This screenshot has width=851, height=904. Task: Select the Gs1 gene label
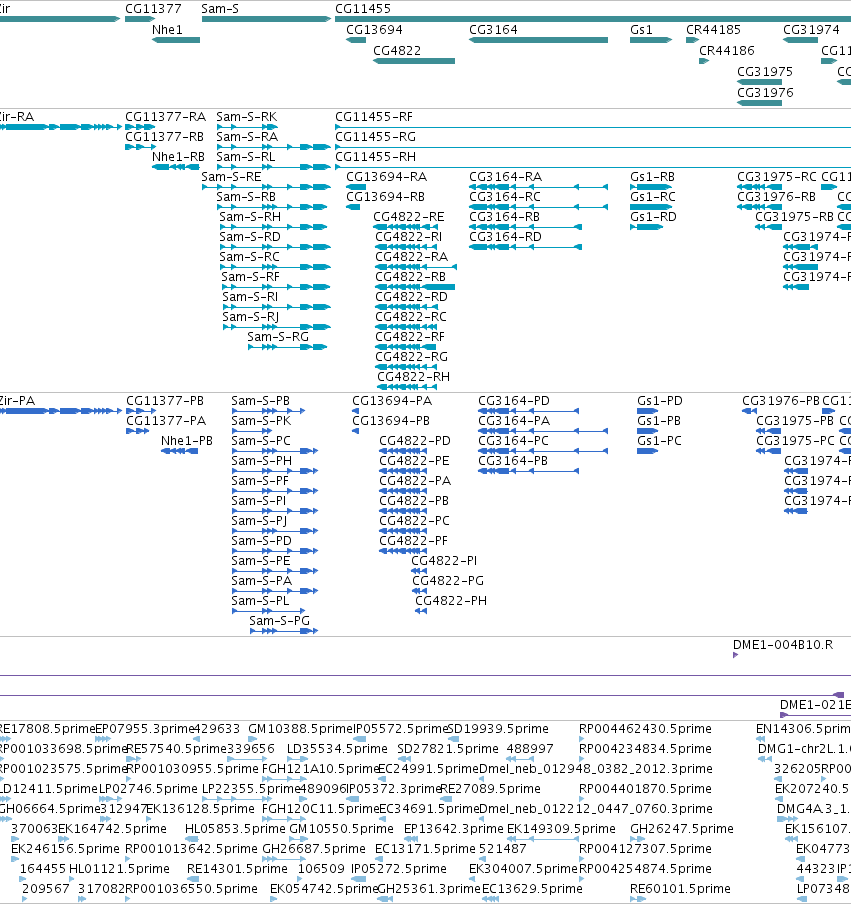pyautogui.click(x=641, y=29)
